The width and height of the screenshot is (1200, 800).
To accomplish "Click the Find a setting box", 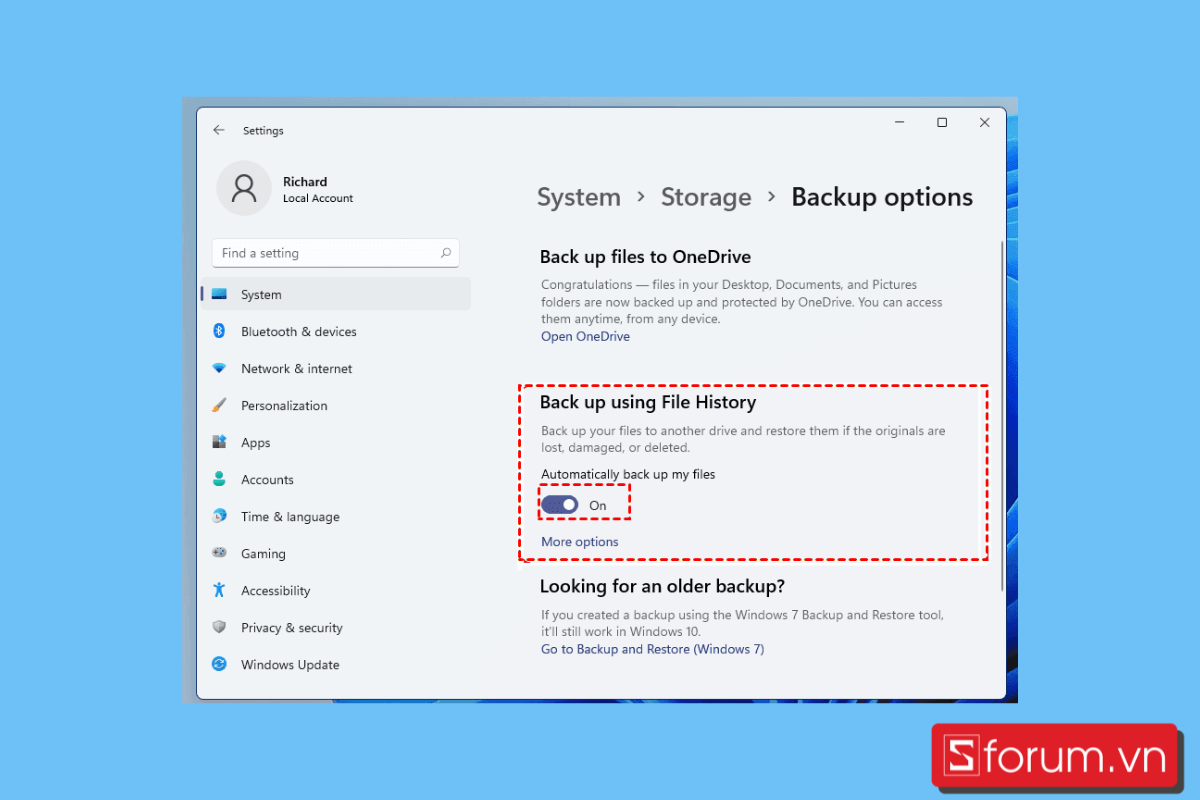I will (335, 253).
